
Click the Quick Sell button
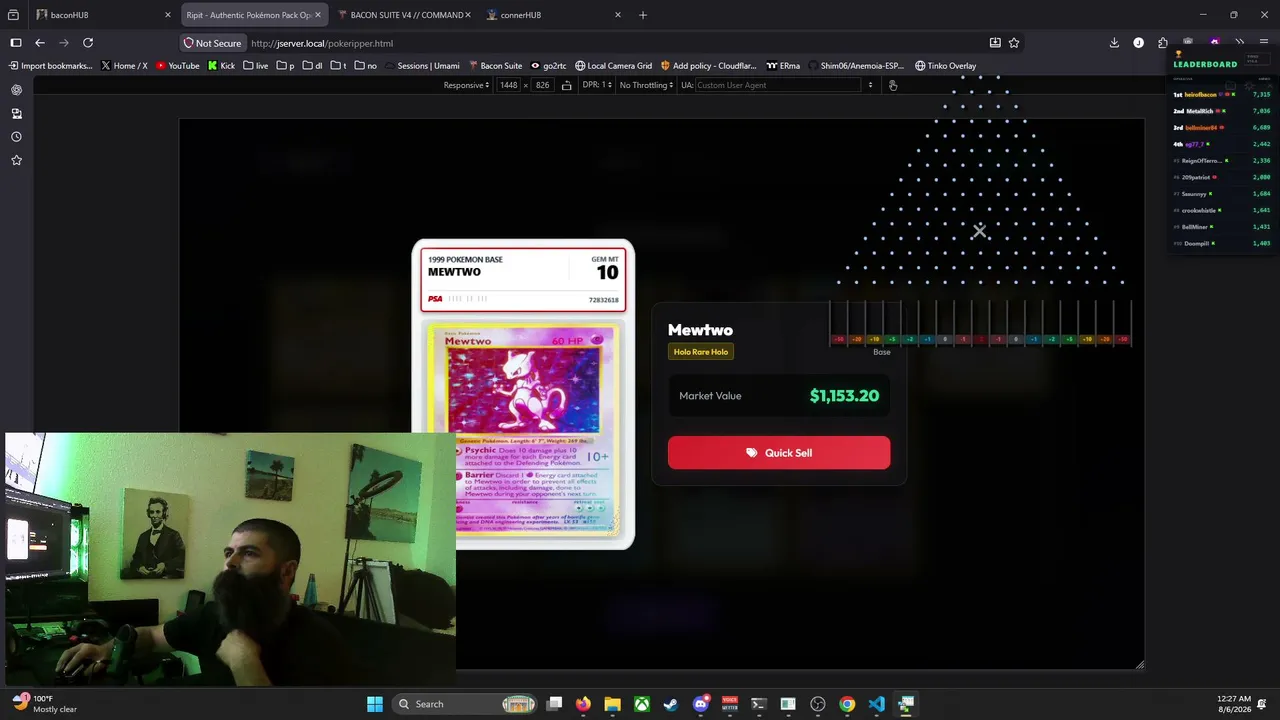pos(779,453)
